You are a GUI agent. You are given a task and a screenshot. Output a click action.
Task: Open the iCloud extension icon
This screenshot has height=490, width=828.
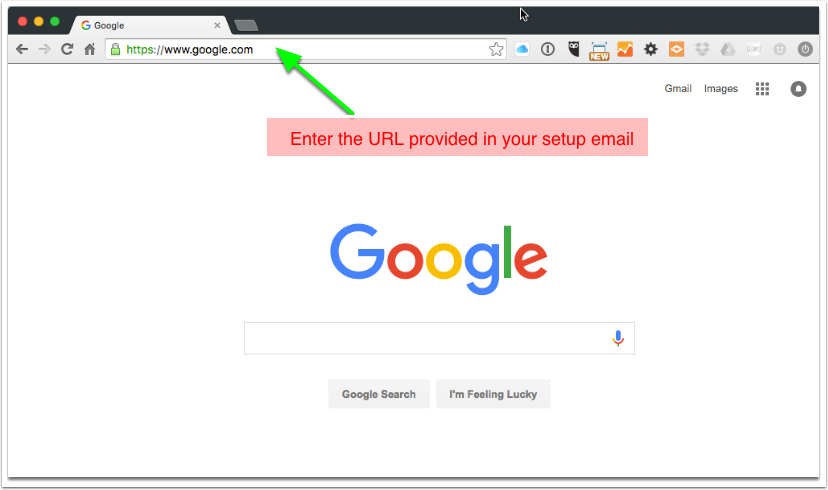pos(522,49)
